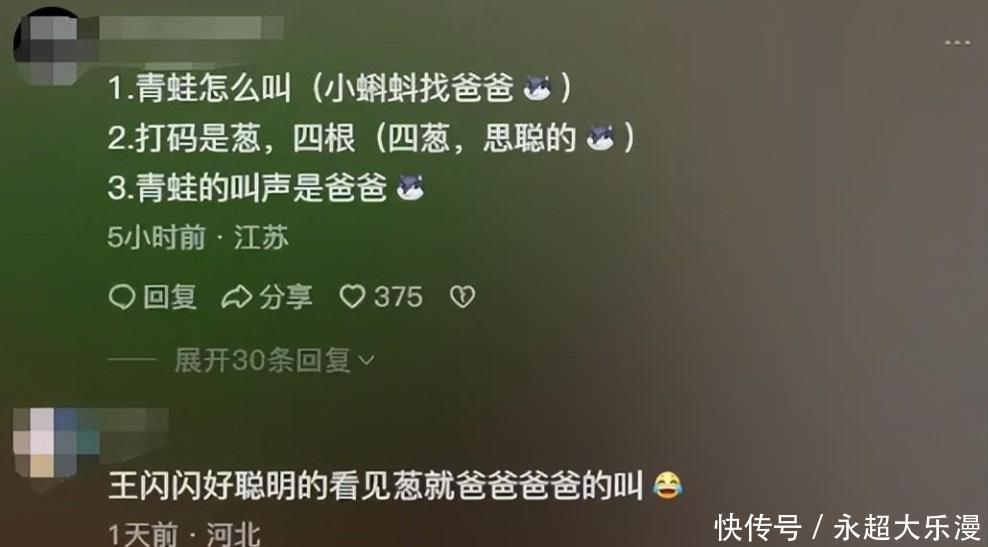Click the reply speech bubble icon
The height and width of the screenshot is (547, 988).
[122, 297]
